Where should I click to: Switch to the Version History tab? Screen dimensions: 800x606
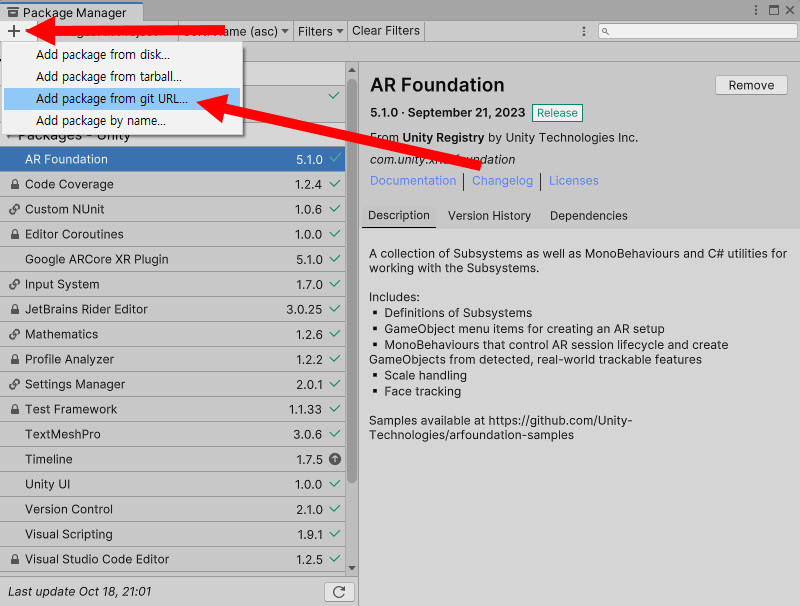489,216
